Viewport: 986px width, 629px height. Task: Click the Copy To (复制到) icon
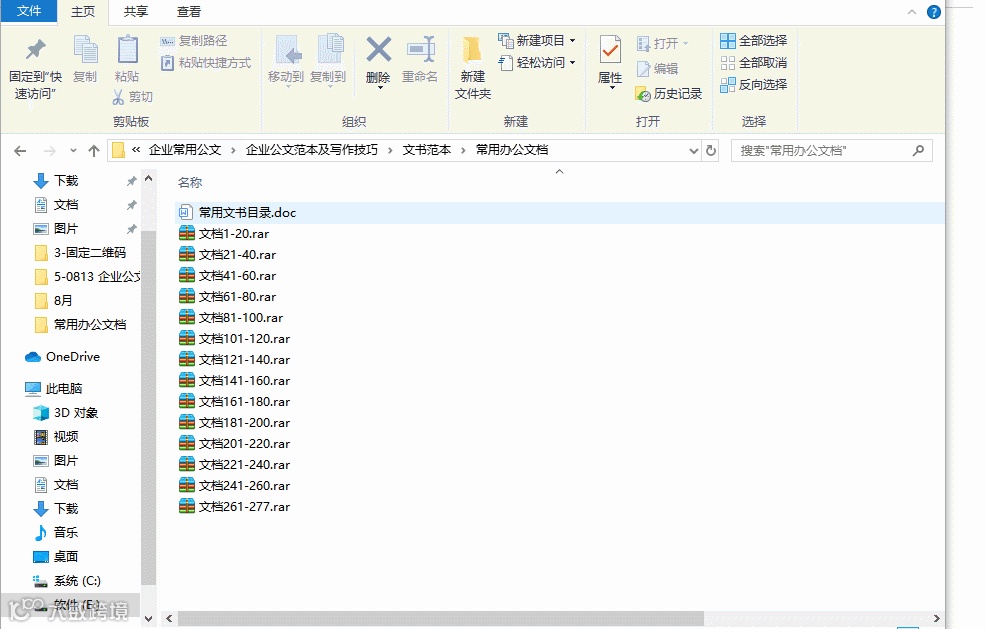click(x=330, y=49)
